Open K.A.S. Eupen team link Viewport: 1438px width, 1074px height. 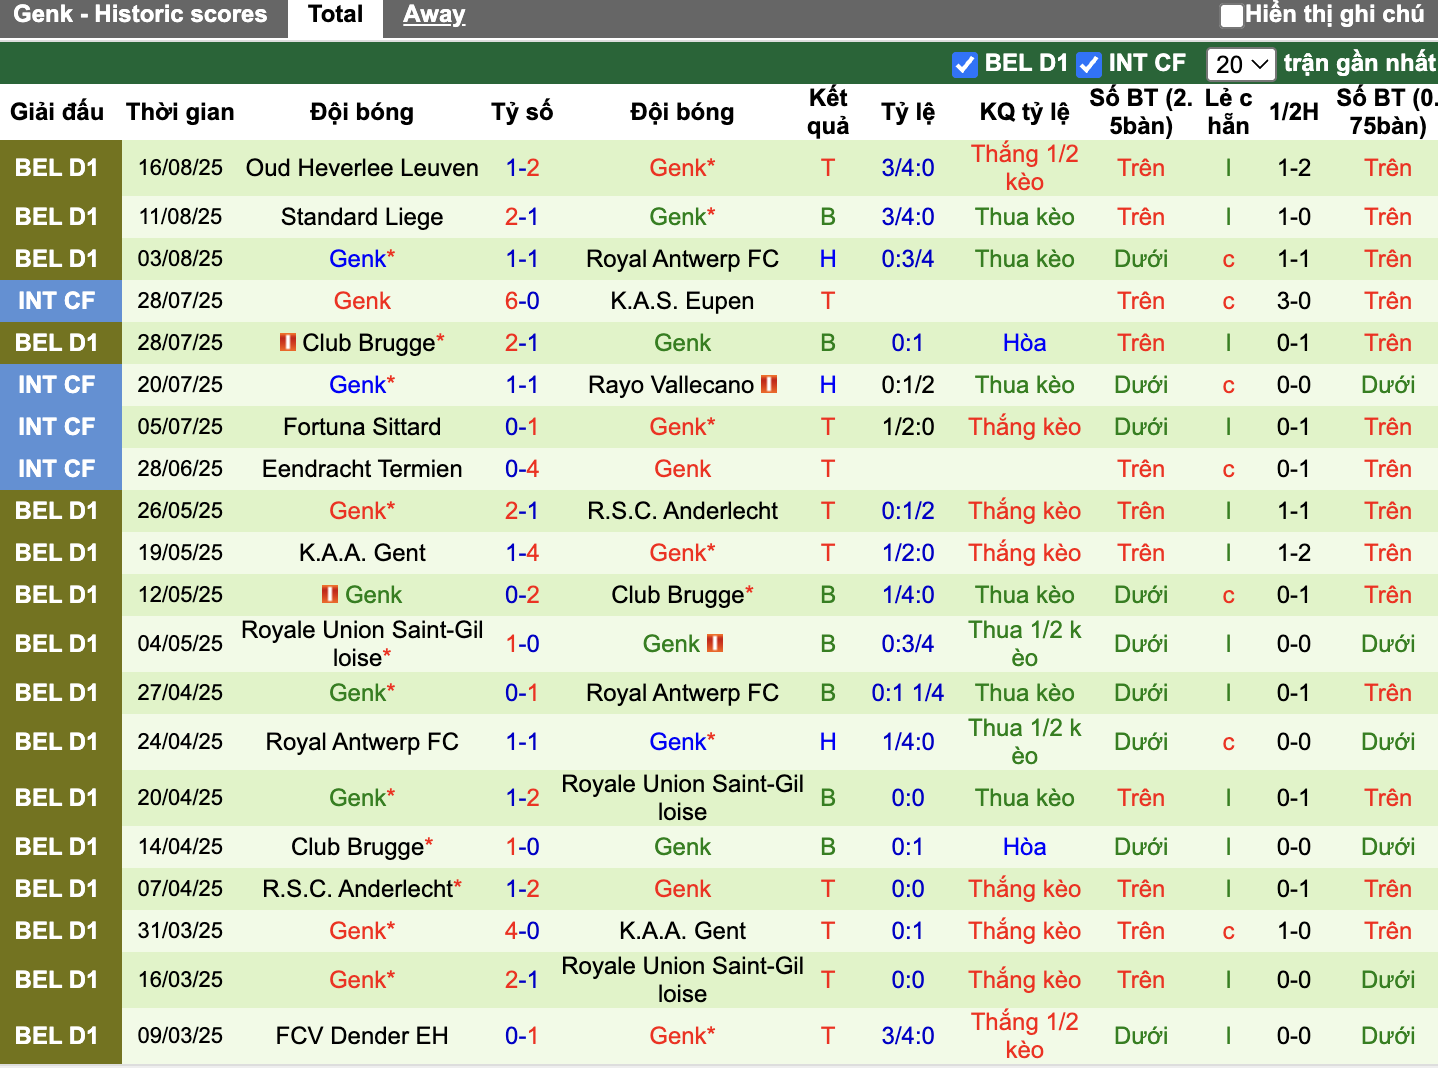point(682,301)
